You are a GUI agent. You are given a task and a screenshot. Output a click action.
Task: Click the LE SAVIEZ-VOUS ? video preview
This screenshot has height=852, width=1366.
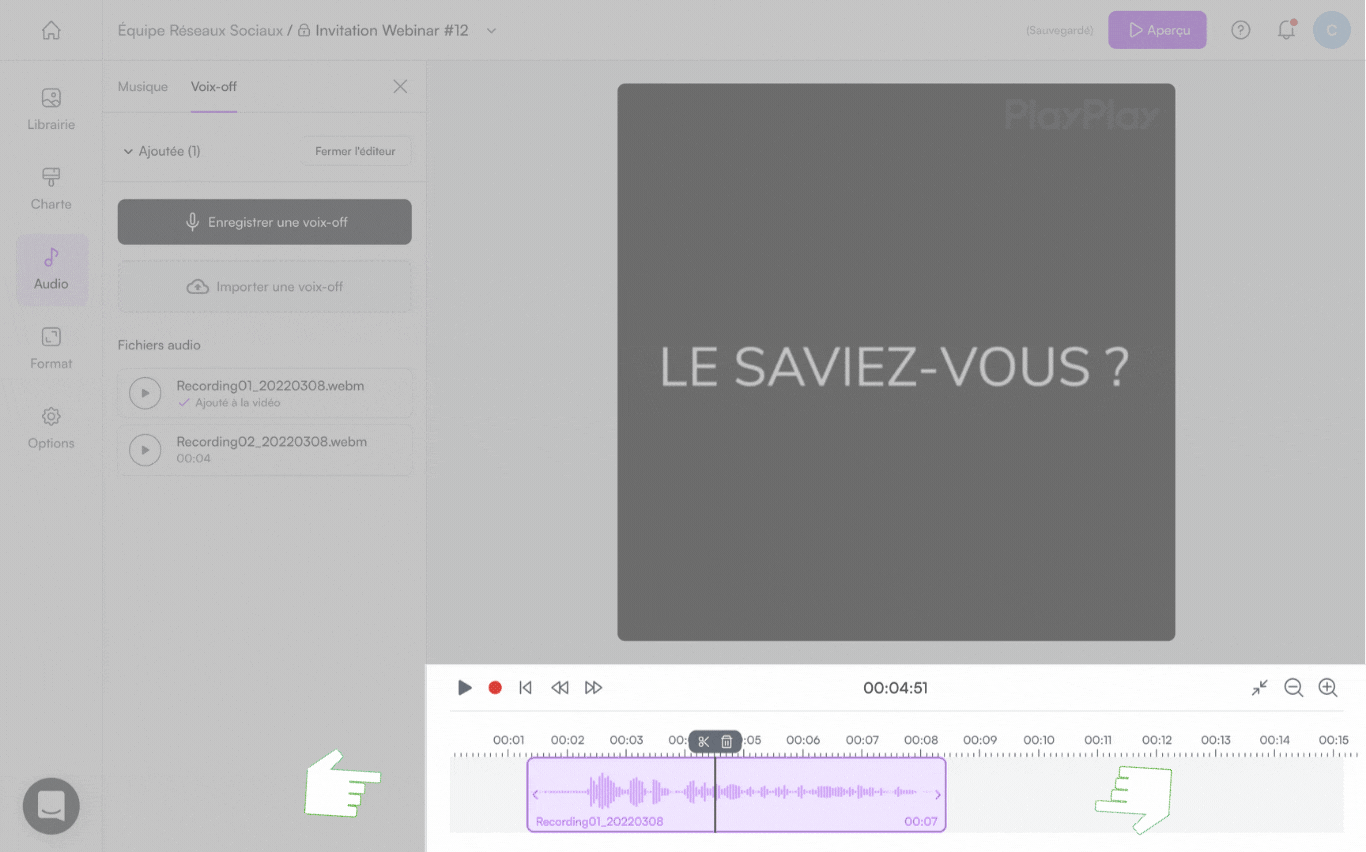(x=896, y=362)
